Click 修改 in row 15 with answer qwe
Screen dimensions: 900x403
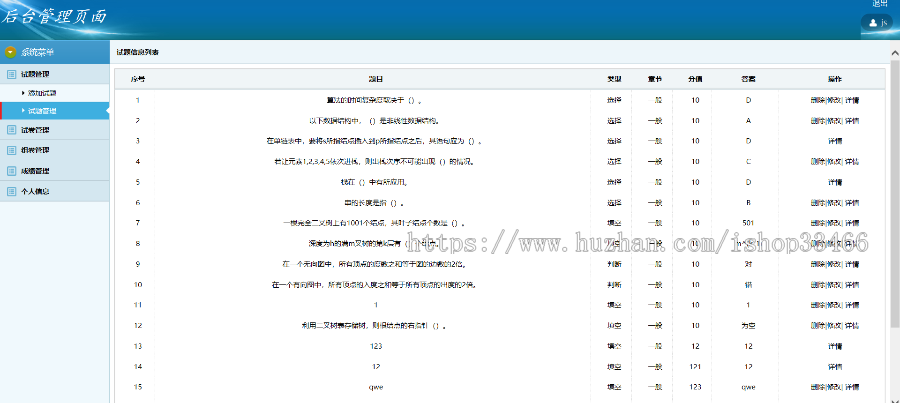coord(833,387)
